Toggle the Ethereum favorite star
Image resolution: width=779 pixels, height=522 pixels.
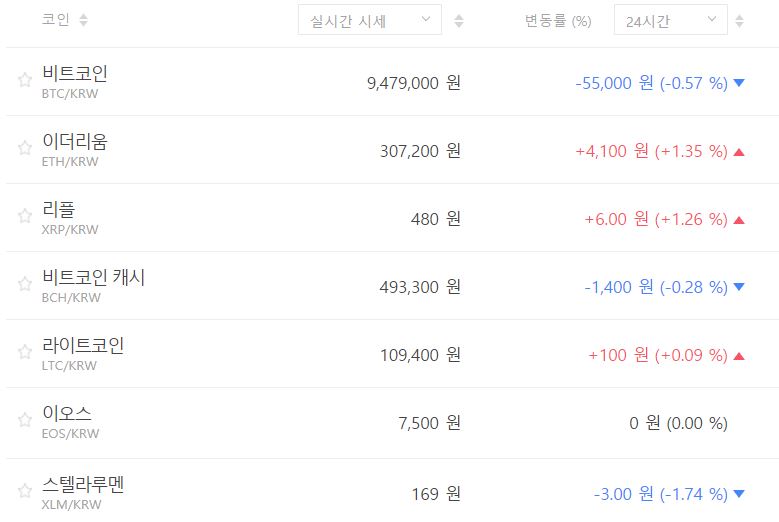click(25, 149)
